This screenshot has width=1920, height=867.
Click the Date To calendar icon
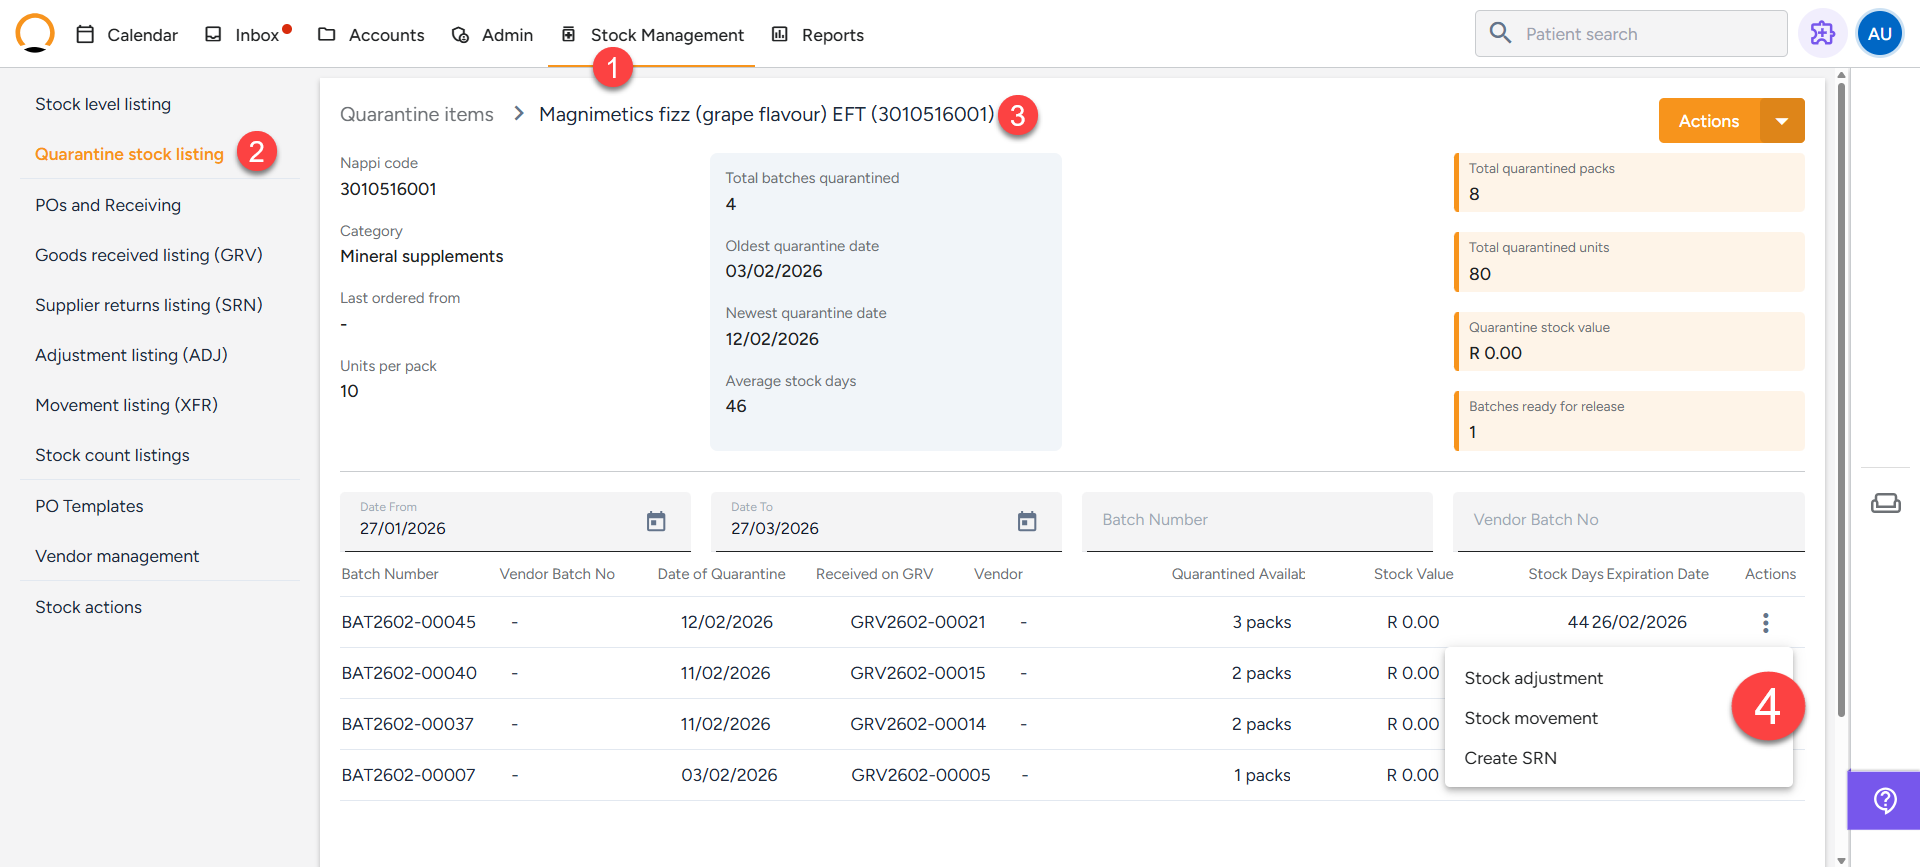coord(1027,521)
